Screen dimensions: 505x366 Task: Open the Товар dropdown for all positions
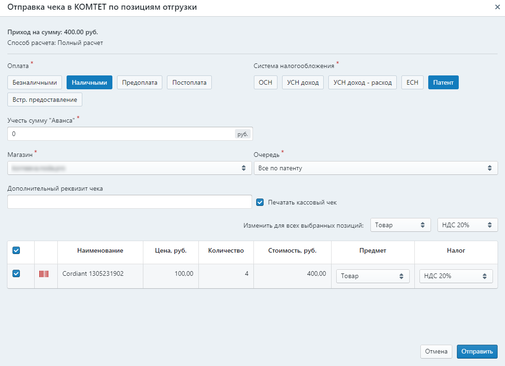click(x=400, y=225)
